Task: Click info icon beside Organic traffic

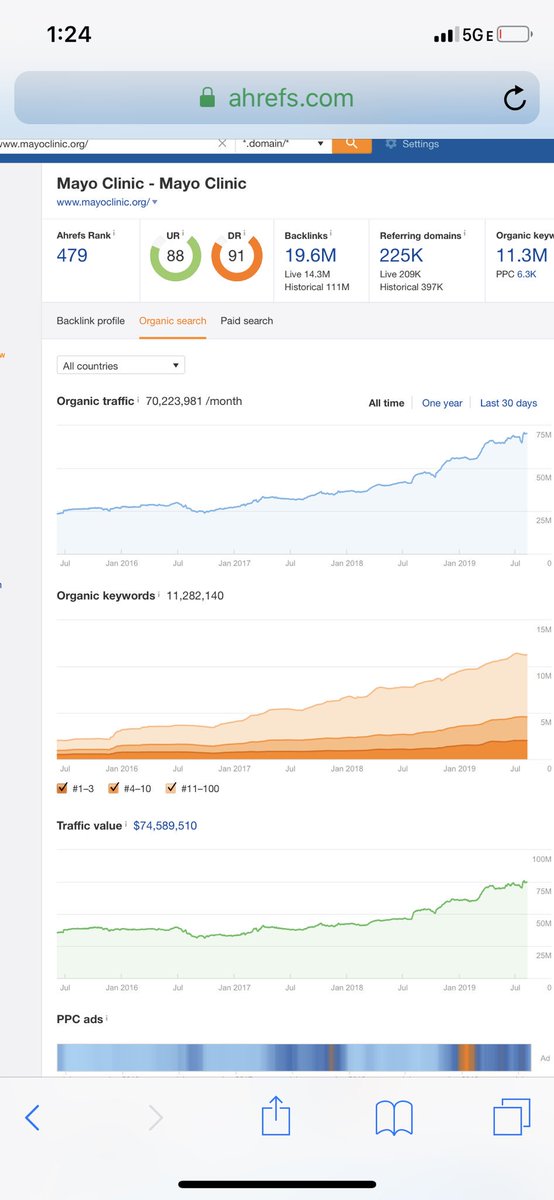Action: 138,400
